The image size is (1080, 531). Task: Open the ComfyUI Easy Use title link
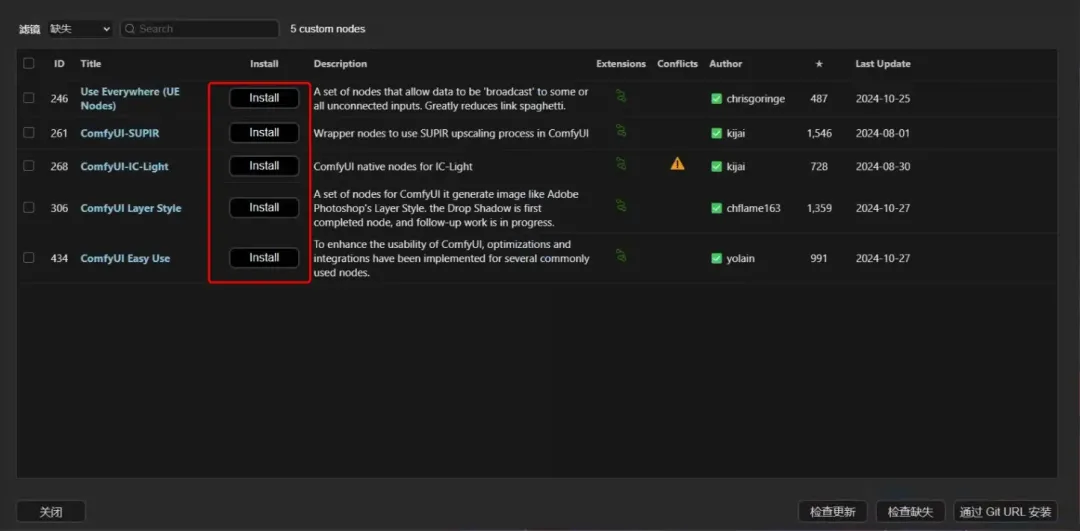click(x=125, y=258)
